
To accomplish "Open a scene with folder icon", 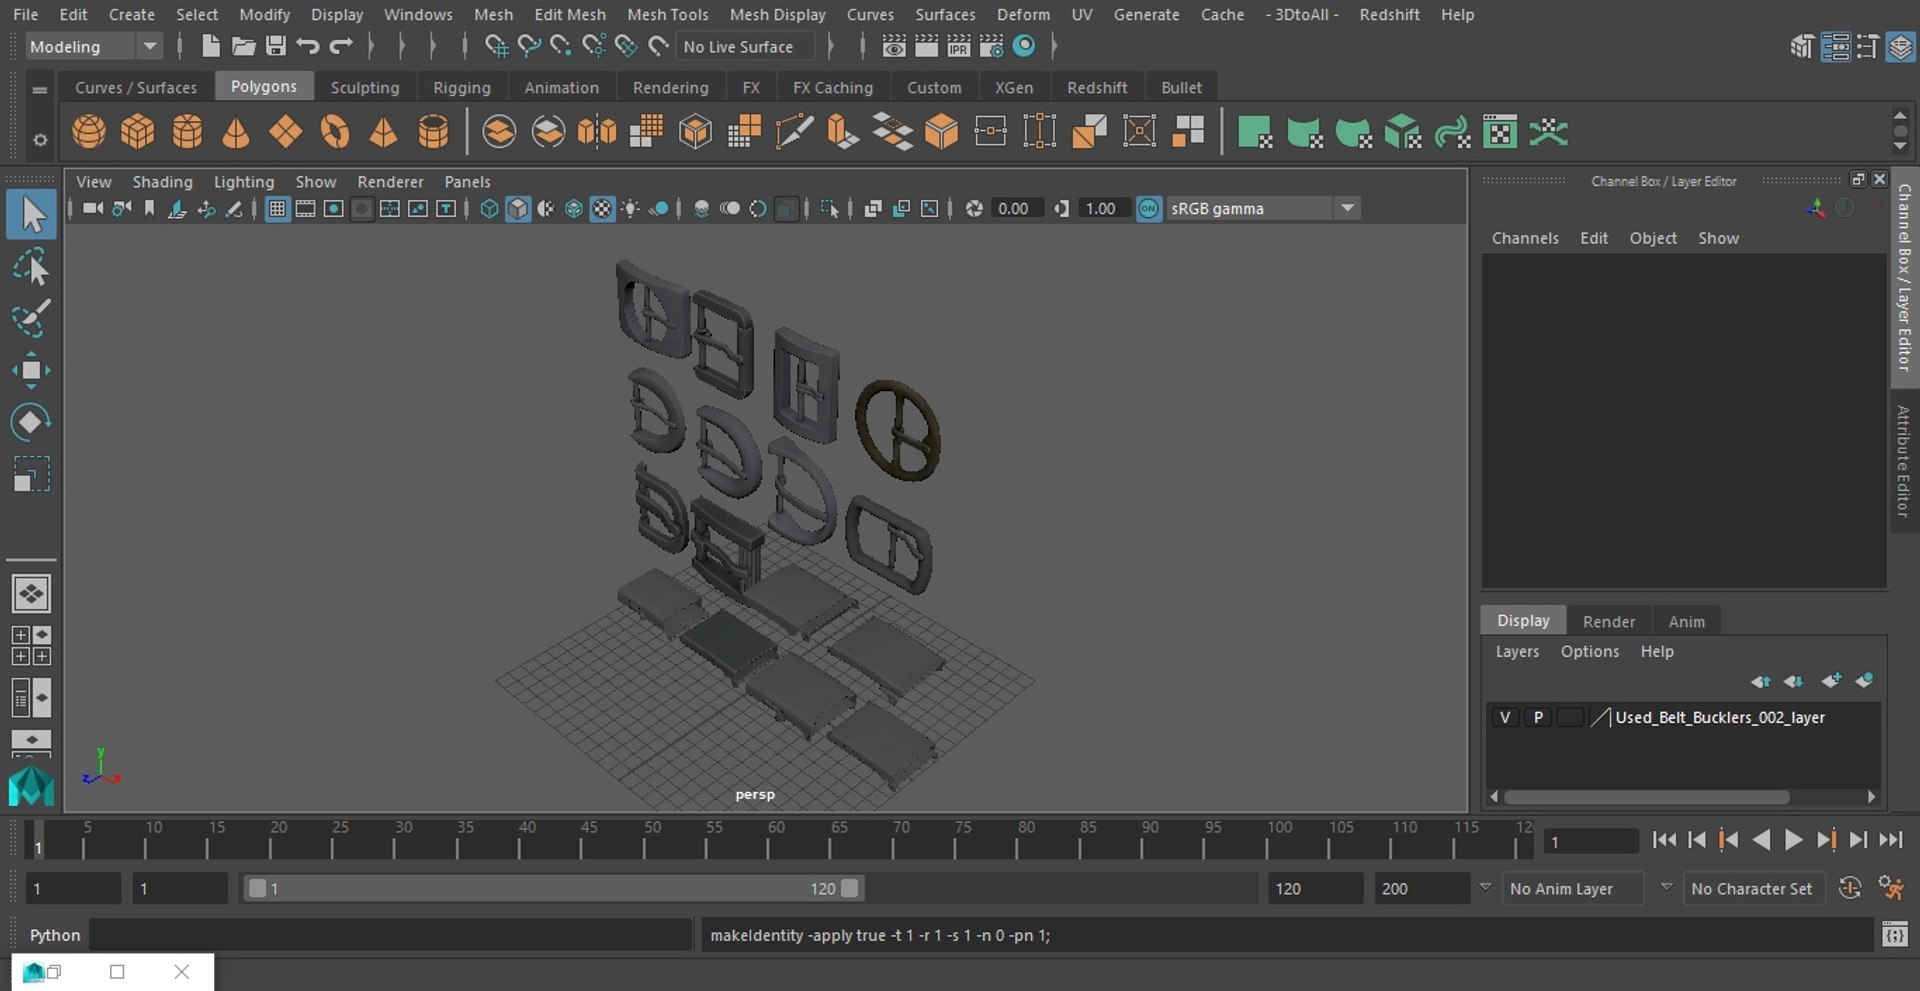I will click(x=243, y=46).
